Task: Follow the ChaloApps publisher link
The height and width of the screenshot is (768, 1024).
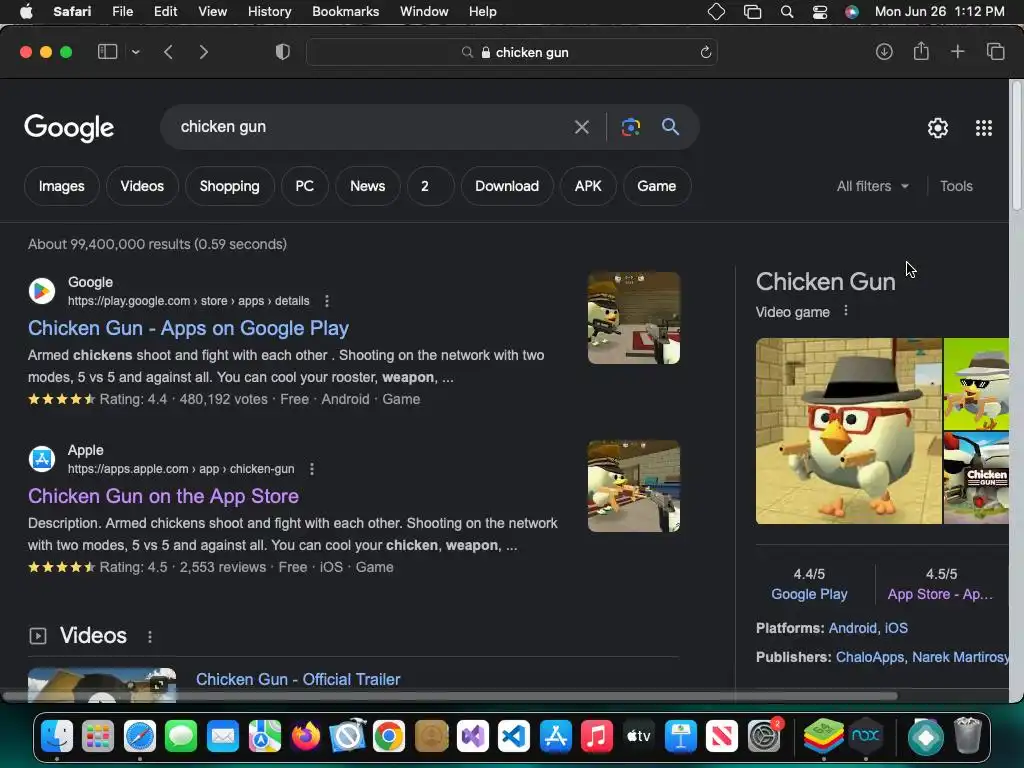Action: click(x=870, y=656)
